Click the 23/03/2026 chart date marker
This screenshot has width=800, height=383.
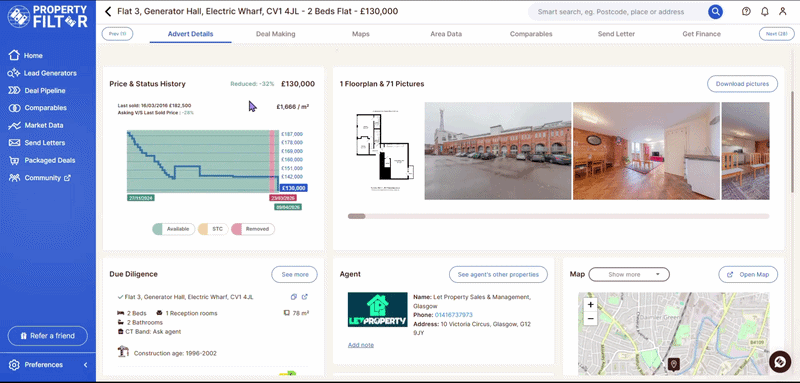(x=283, y=197)
